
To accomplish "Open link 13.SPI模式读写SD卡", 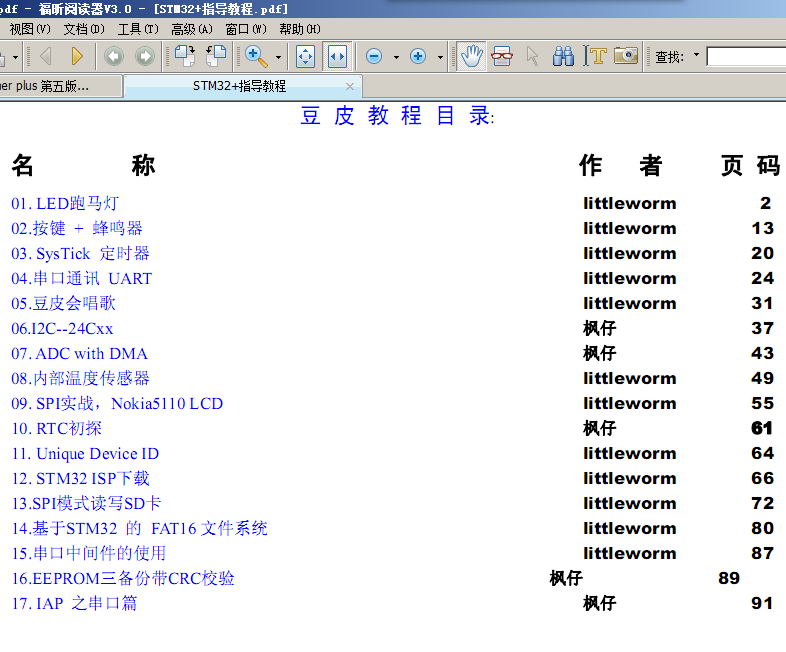I will point(86,503).
